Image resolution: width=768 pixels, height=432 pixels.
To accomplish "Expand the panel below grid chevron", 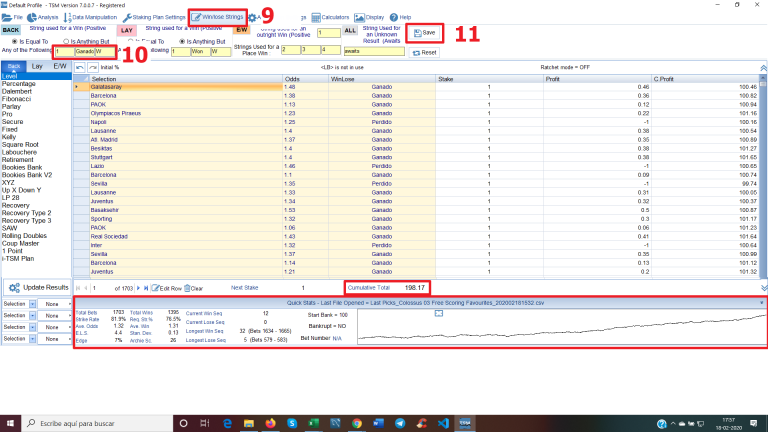I will click(764, 288).
